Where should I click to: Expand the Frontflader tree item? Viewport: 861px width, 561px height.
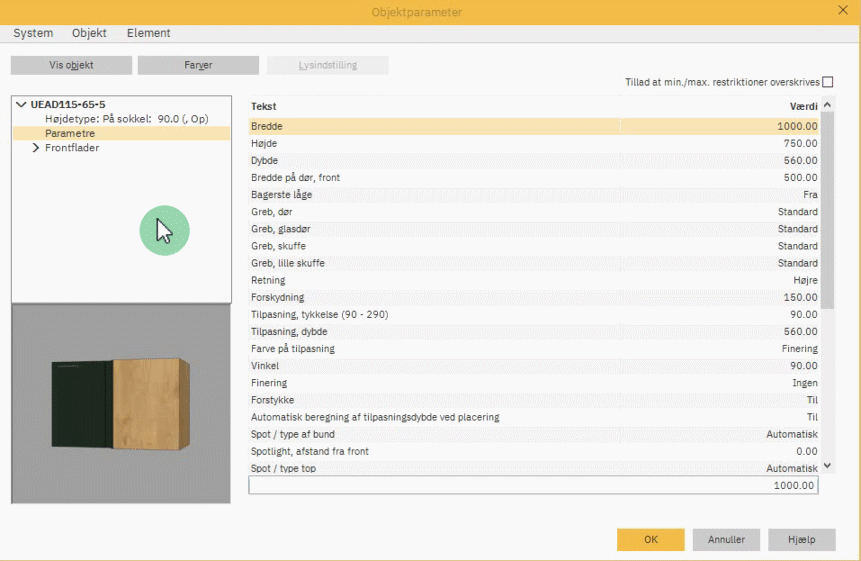pyautogui.click(x=36, y=148)
